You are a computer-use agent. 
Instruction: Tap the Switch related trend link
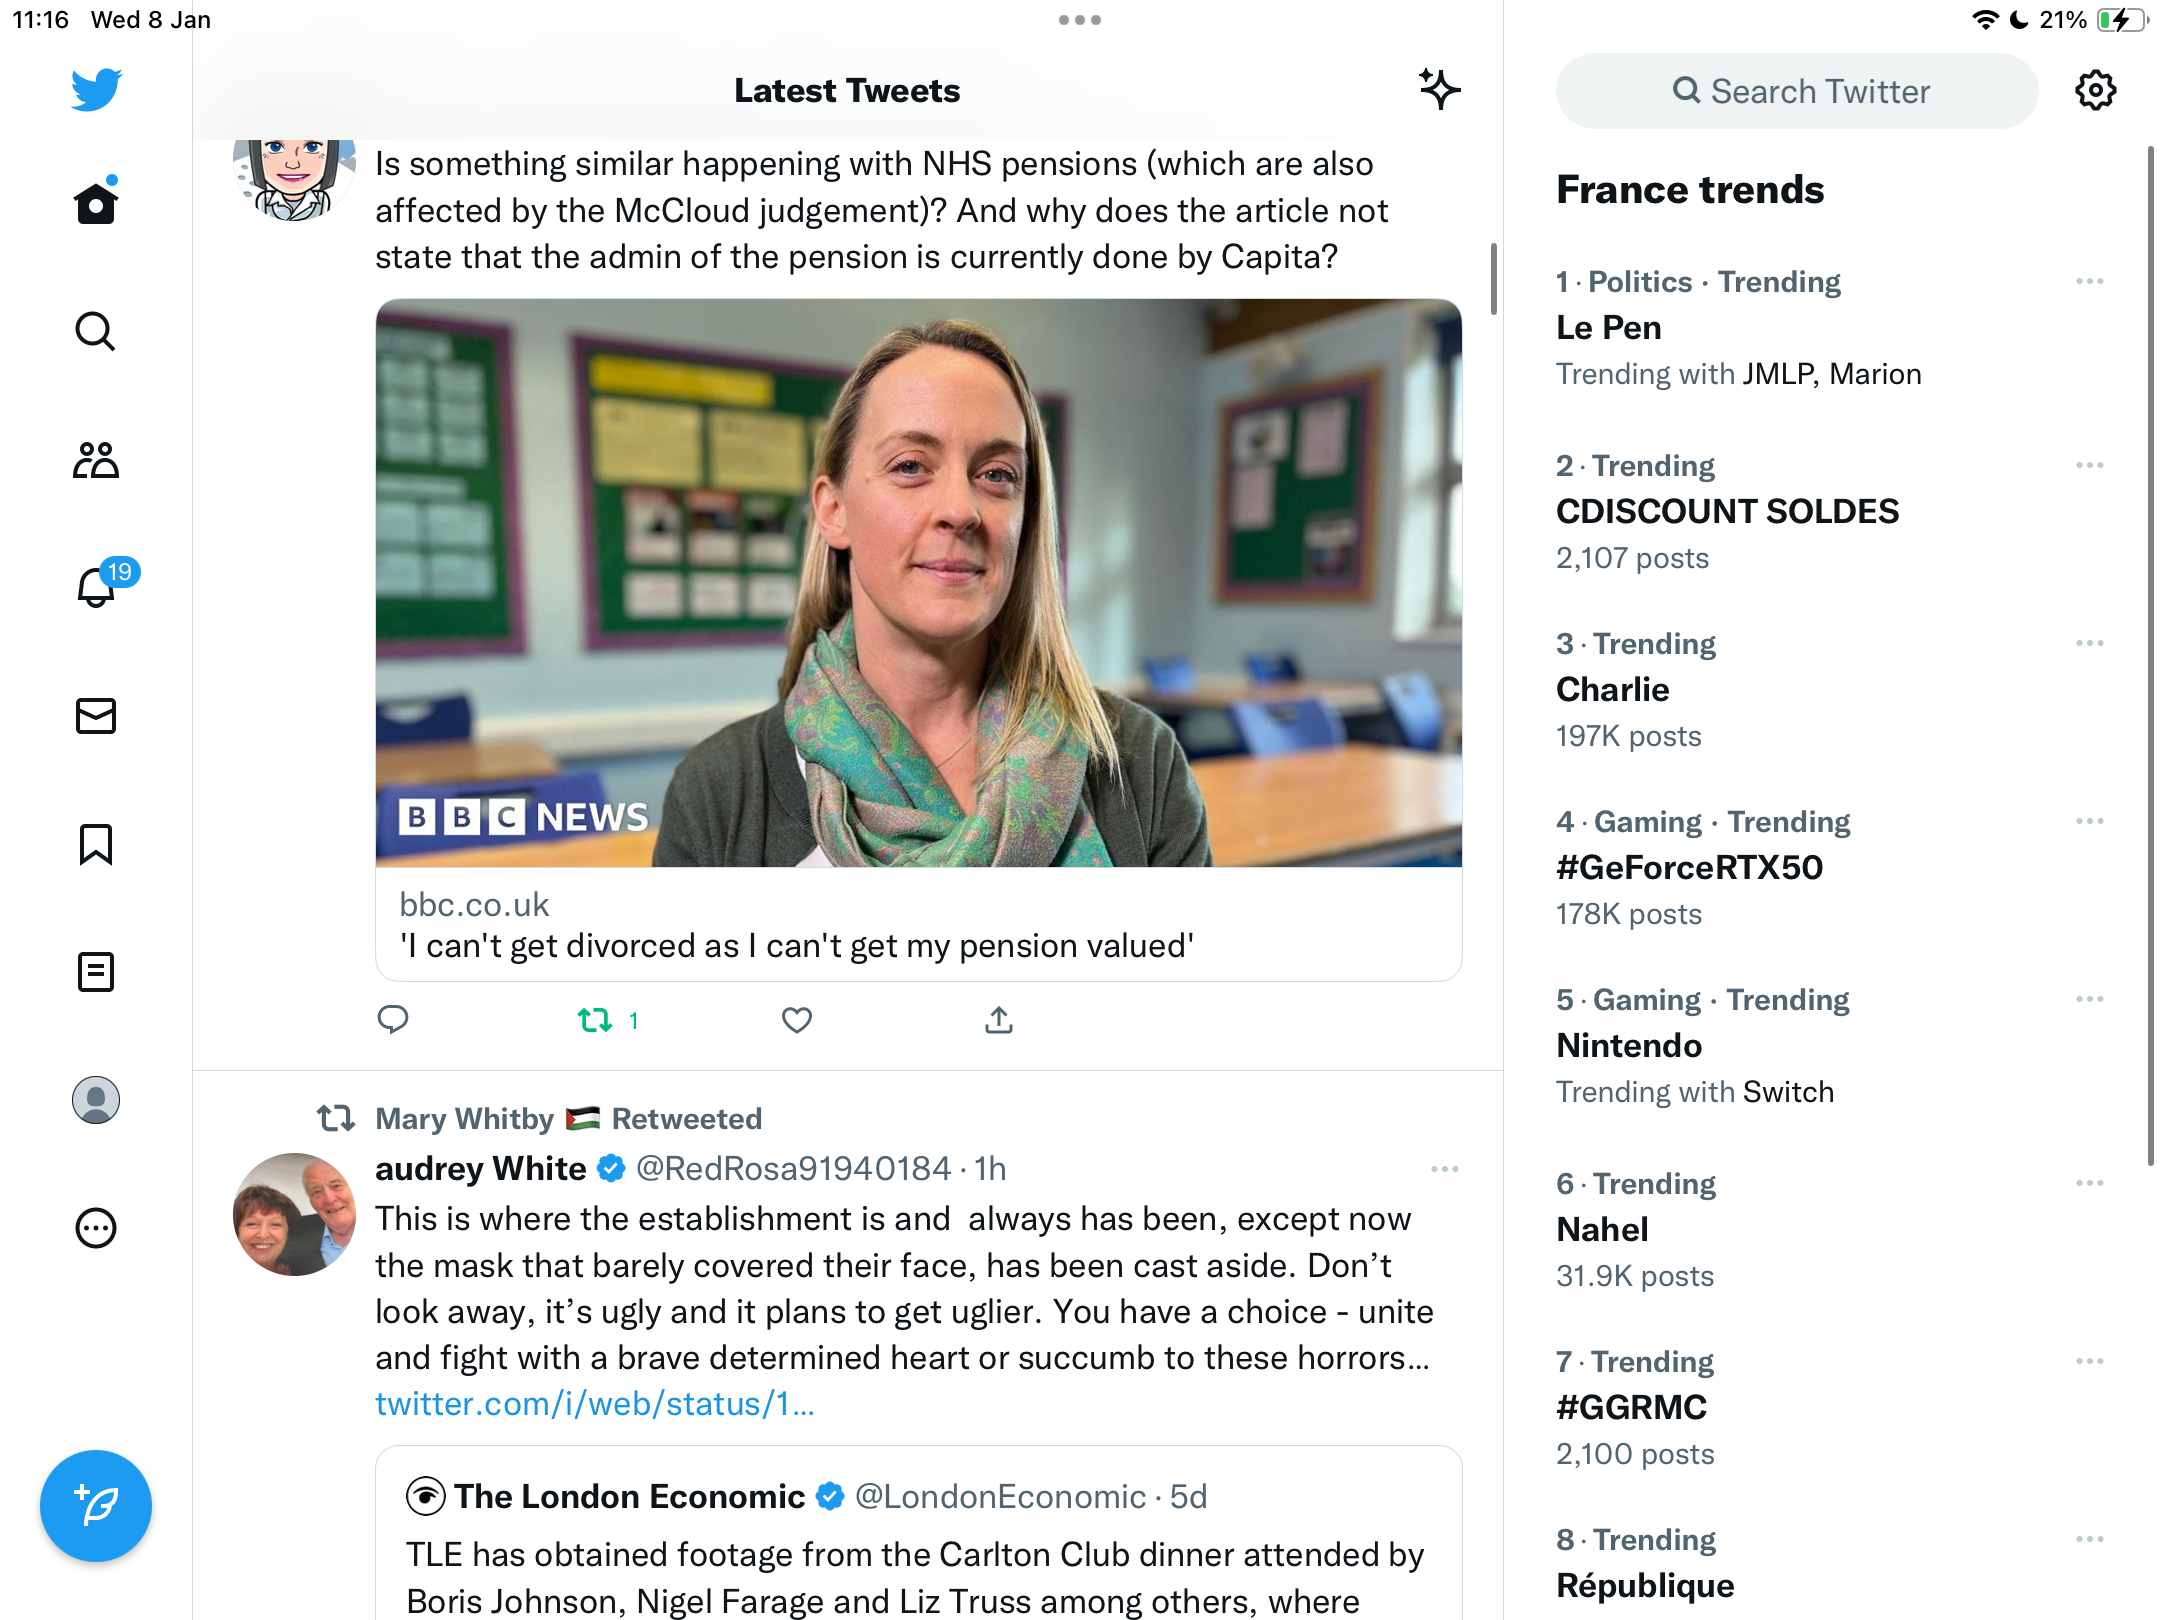1788,1092
